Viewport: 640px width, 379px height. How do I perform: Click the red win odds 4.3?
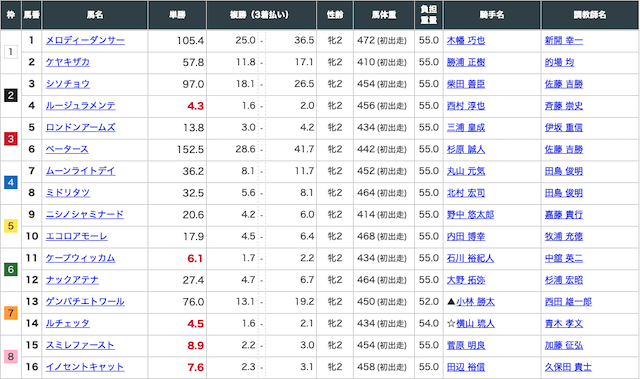tap(196, 106)
